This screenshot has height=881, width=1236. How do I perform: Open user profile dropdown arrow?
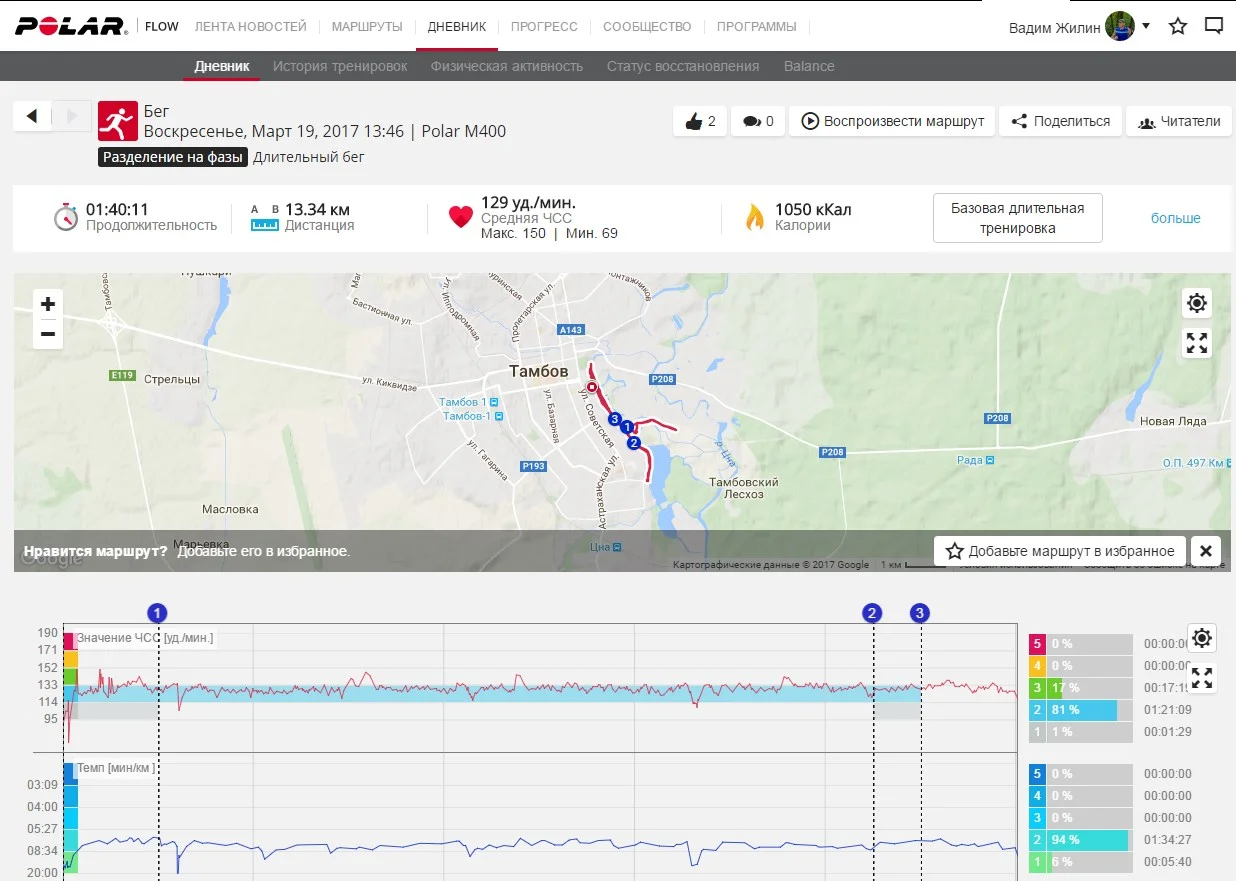1146,26
